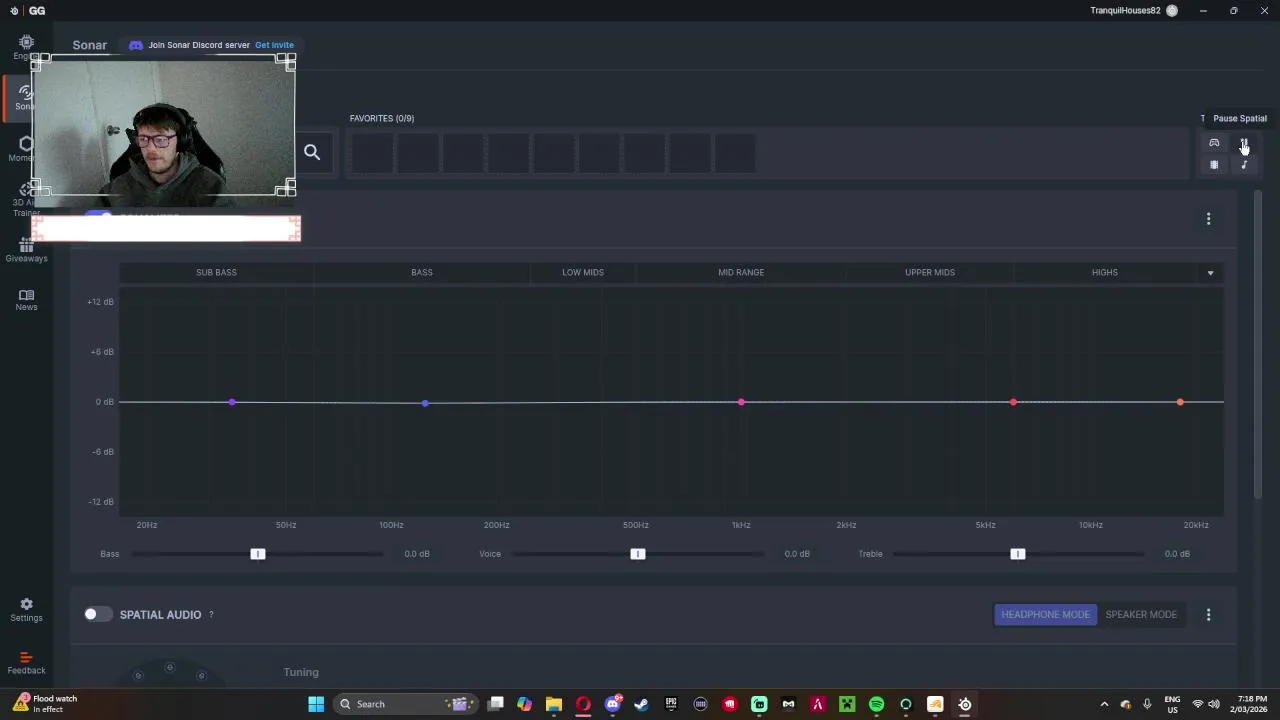Open the Settings gear in sidebar
1280x720 pixels.
[26, 610]
